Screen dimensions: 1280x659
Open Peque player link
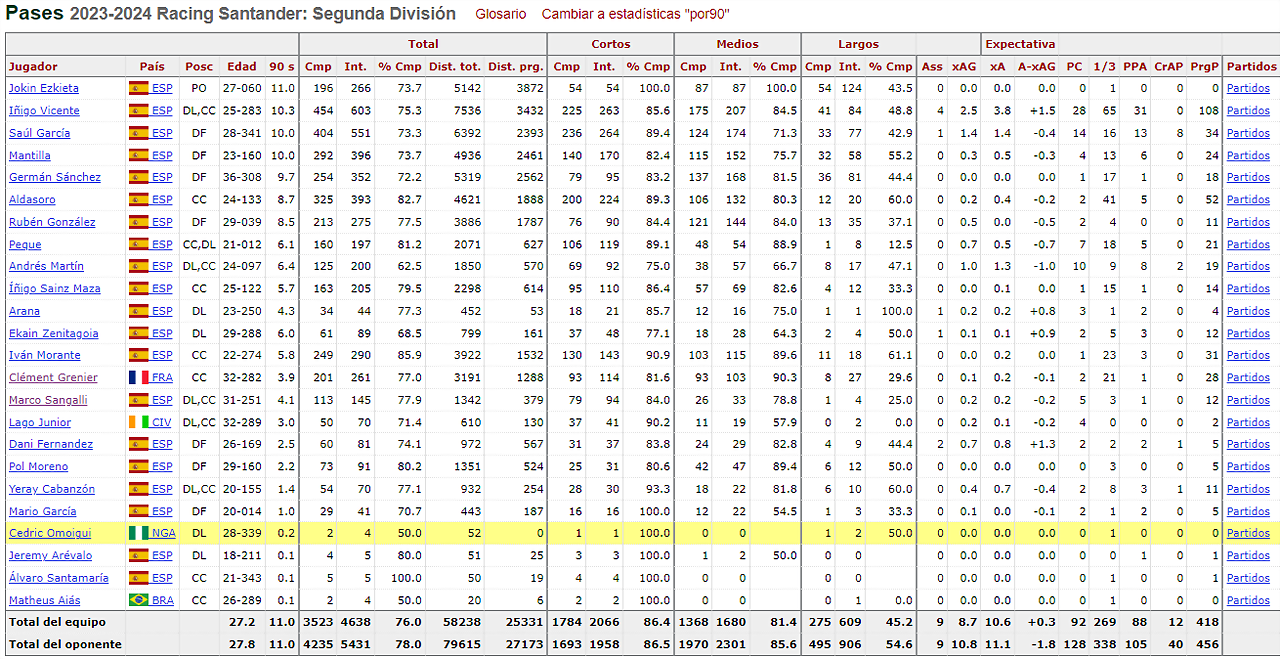click(x=25, y=244)
